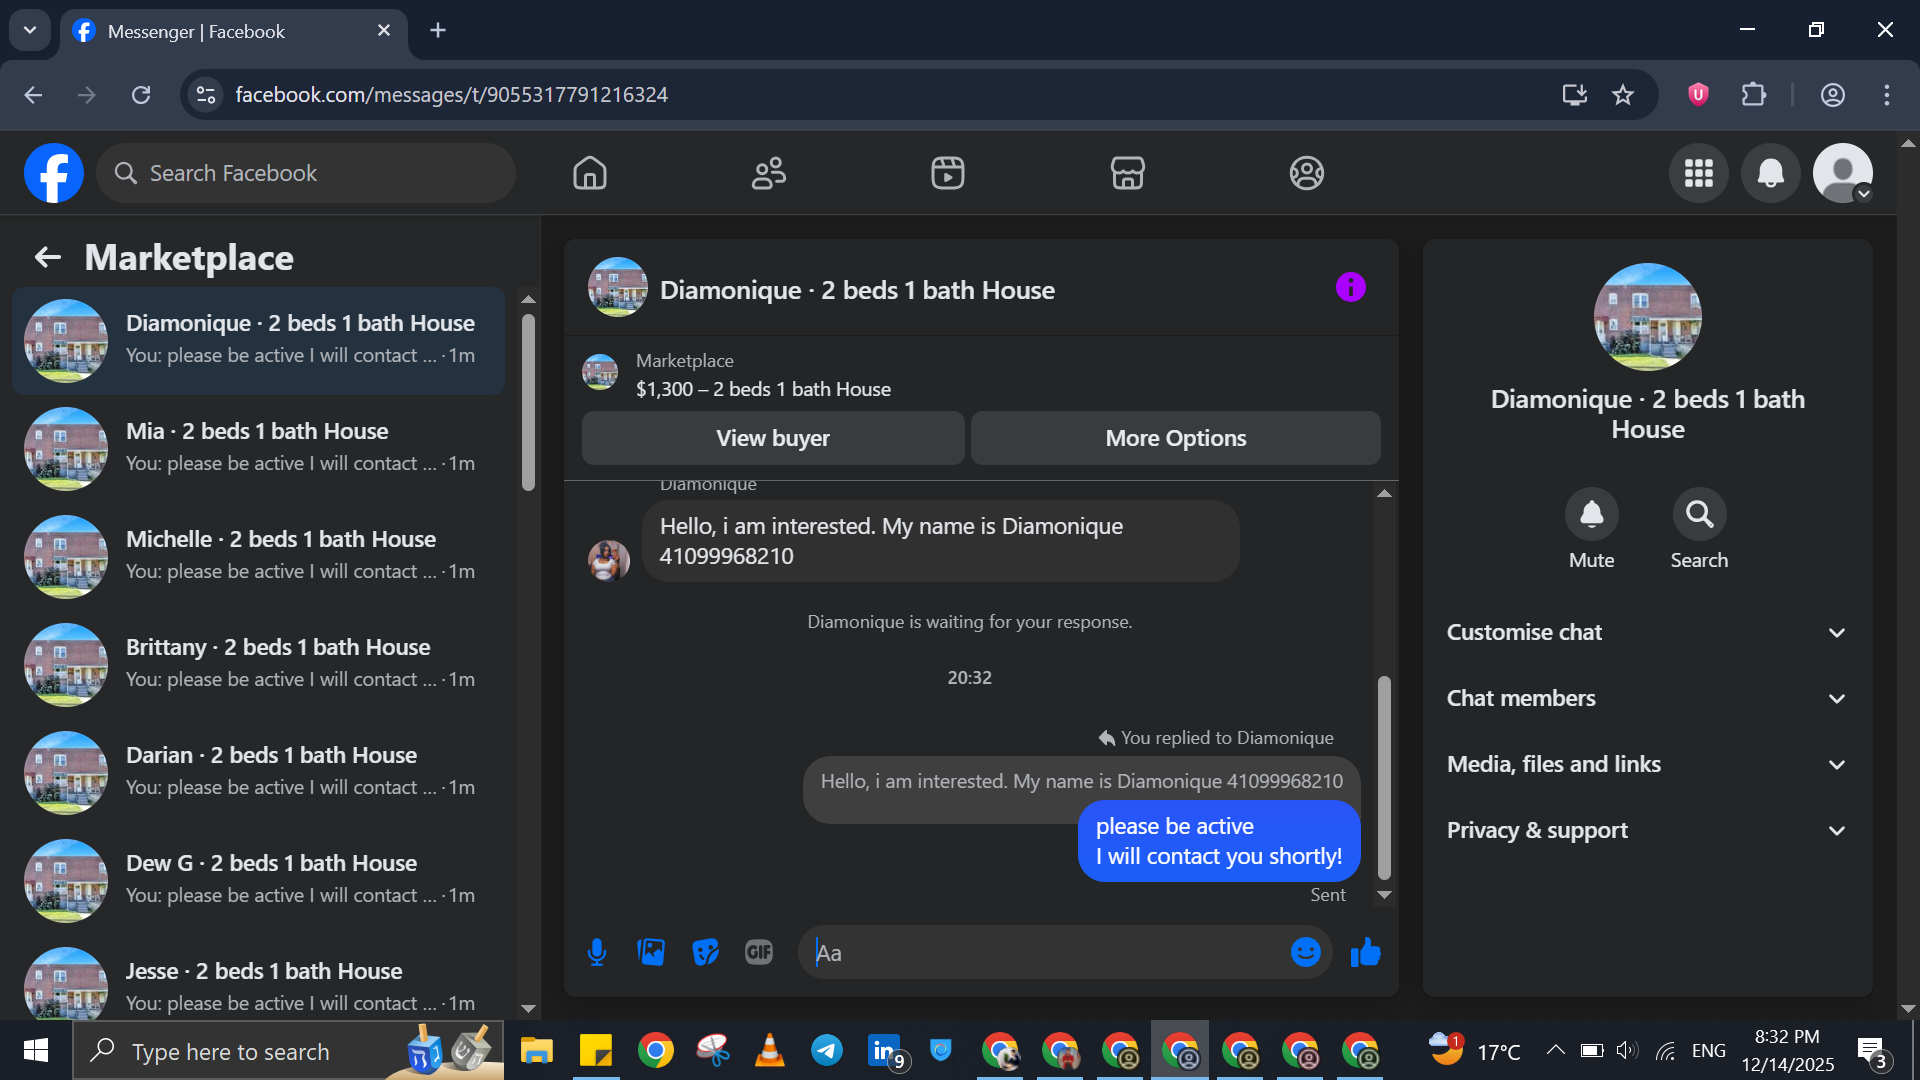Choose a sticker via sticker icon
The width and height of the screenshot is (1920, 1080).
(x=705, y=952)
